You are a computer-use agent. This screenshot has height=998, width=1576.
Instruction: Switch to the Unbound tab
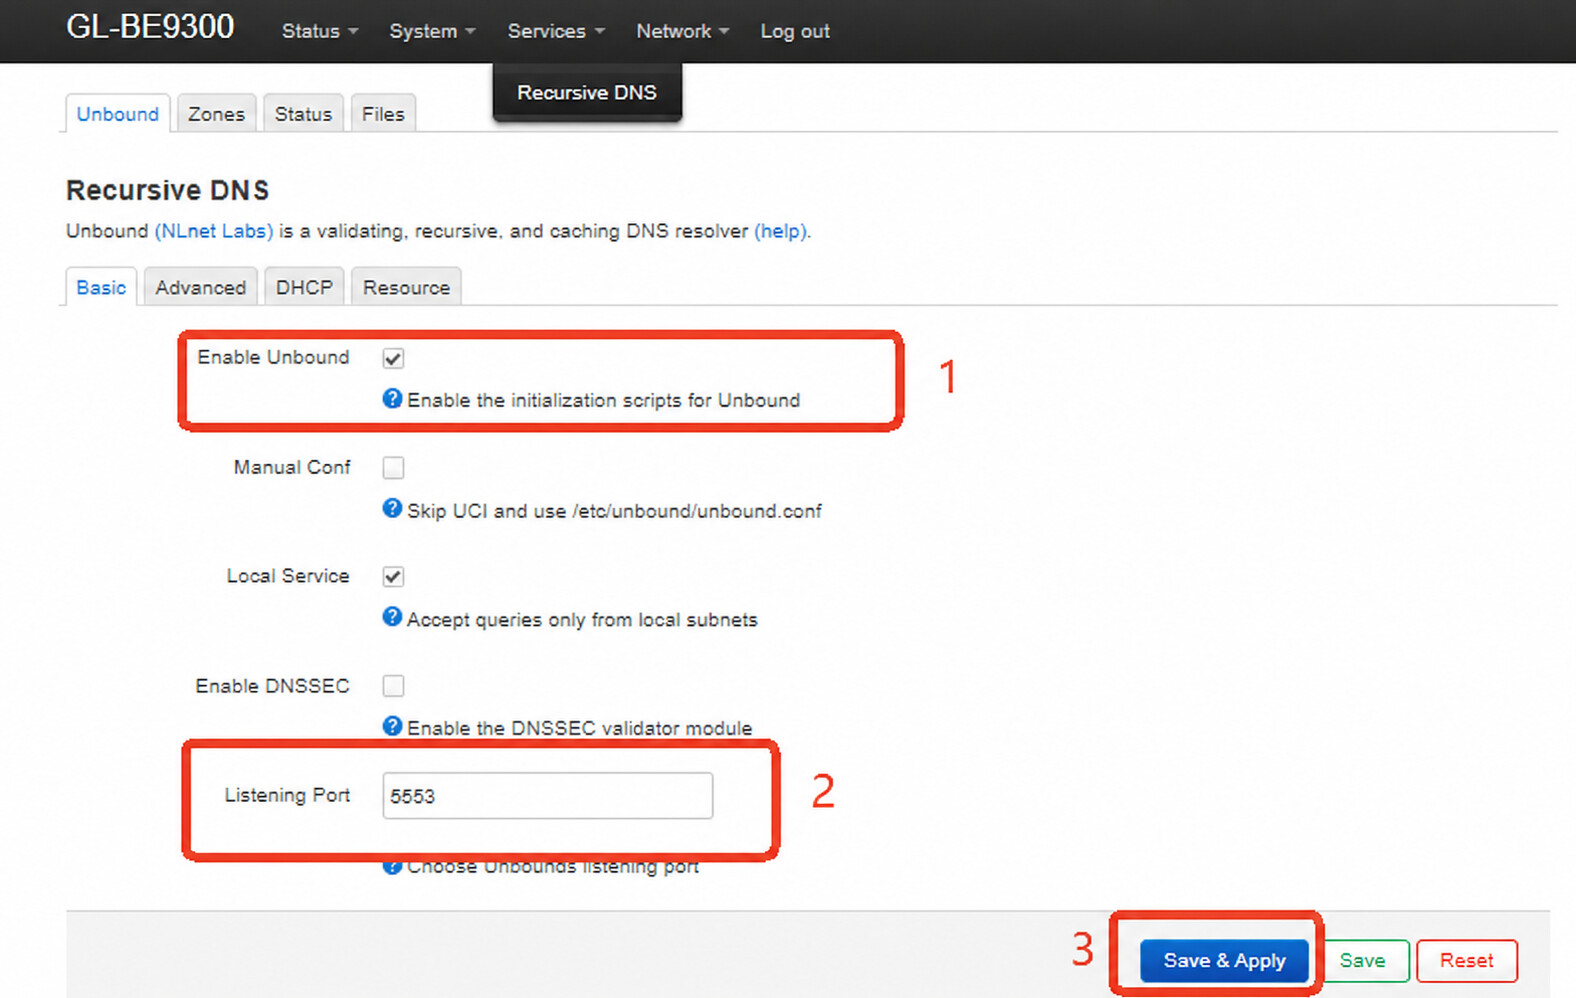point(118,114)
